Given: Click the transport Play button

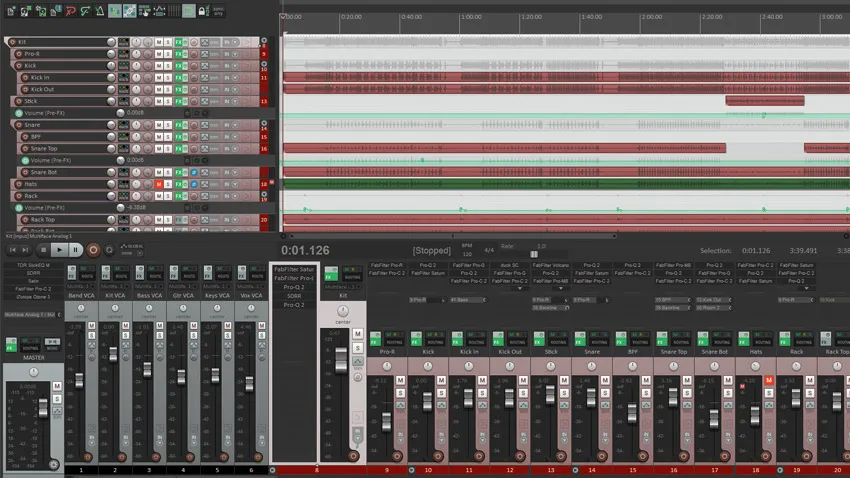Looking at the screenshot, I should [59, 250].
